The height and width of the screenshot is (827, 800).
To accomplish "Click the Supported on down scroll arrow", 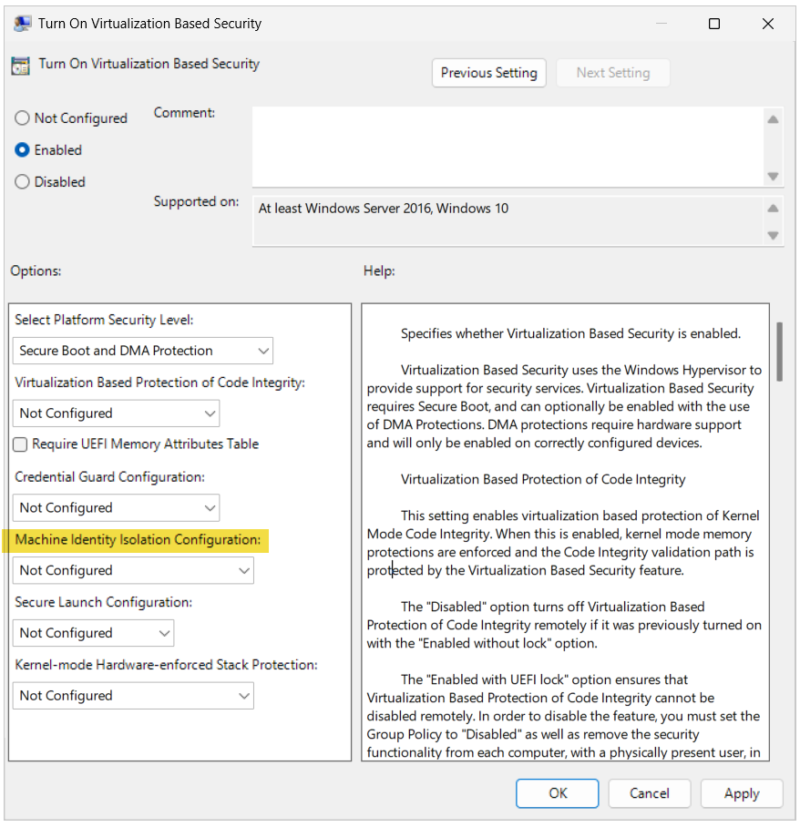I will pos(773,235).
